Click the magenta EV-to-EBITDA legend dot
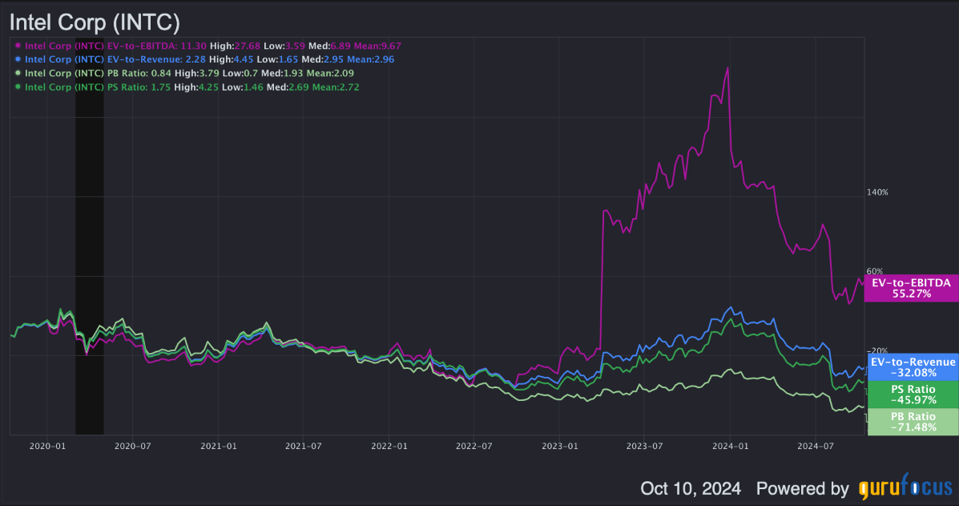This screenshot has height=506, width=959. [x=17, y=45]
